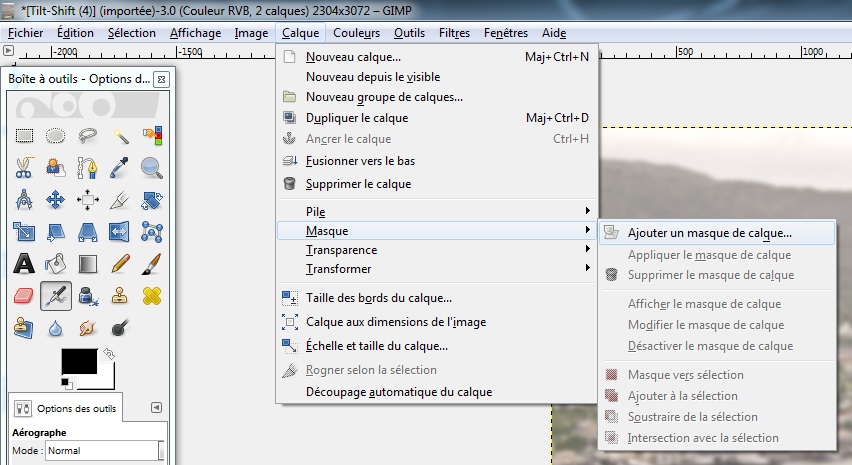Activate the Text tool
The width and height of the screenshot is (852, 465).
tap(25, 264)
